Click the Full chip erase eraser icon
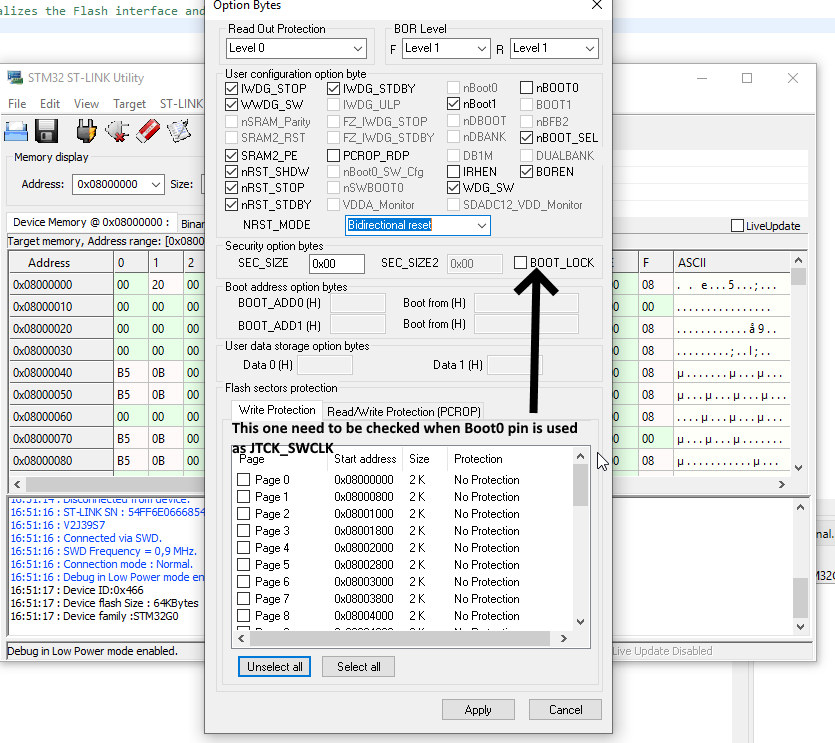 pos(148,130)
